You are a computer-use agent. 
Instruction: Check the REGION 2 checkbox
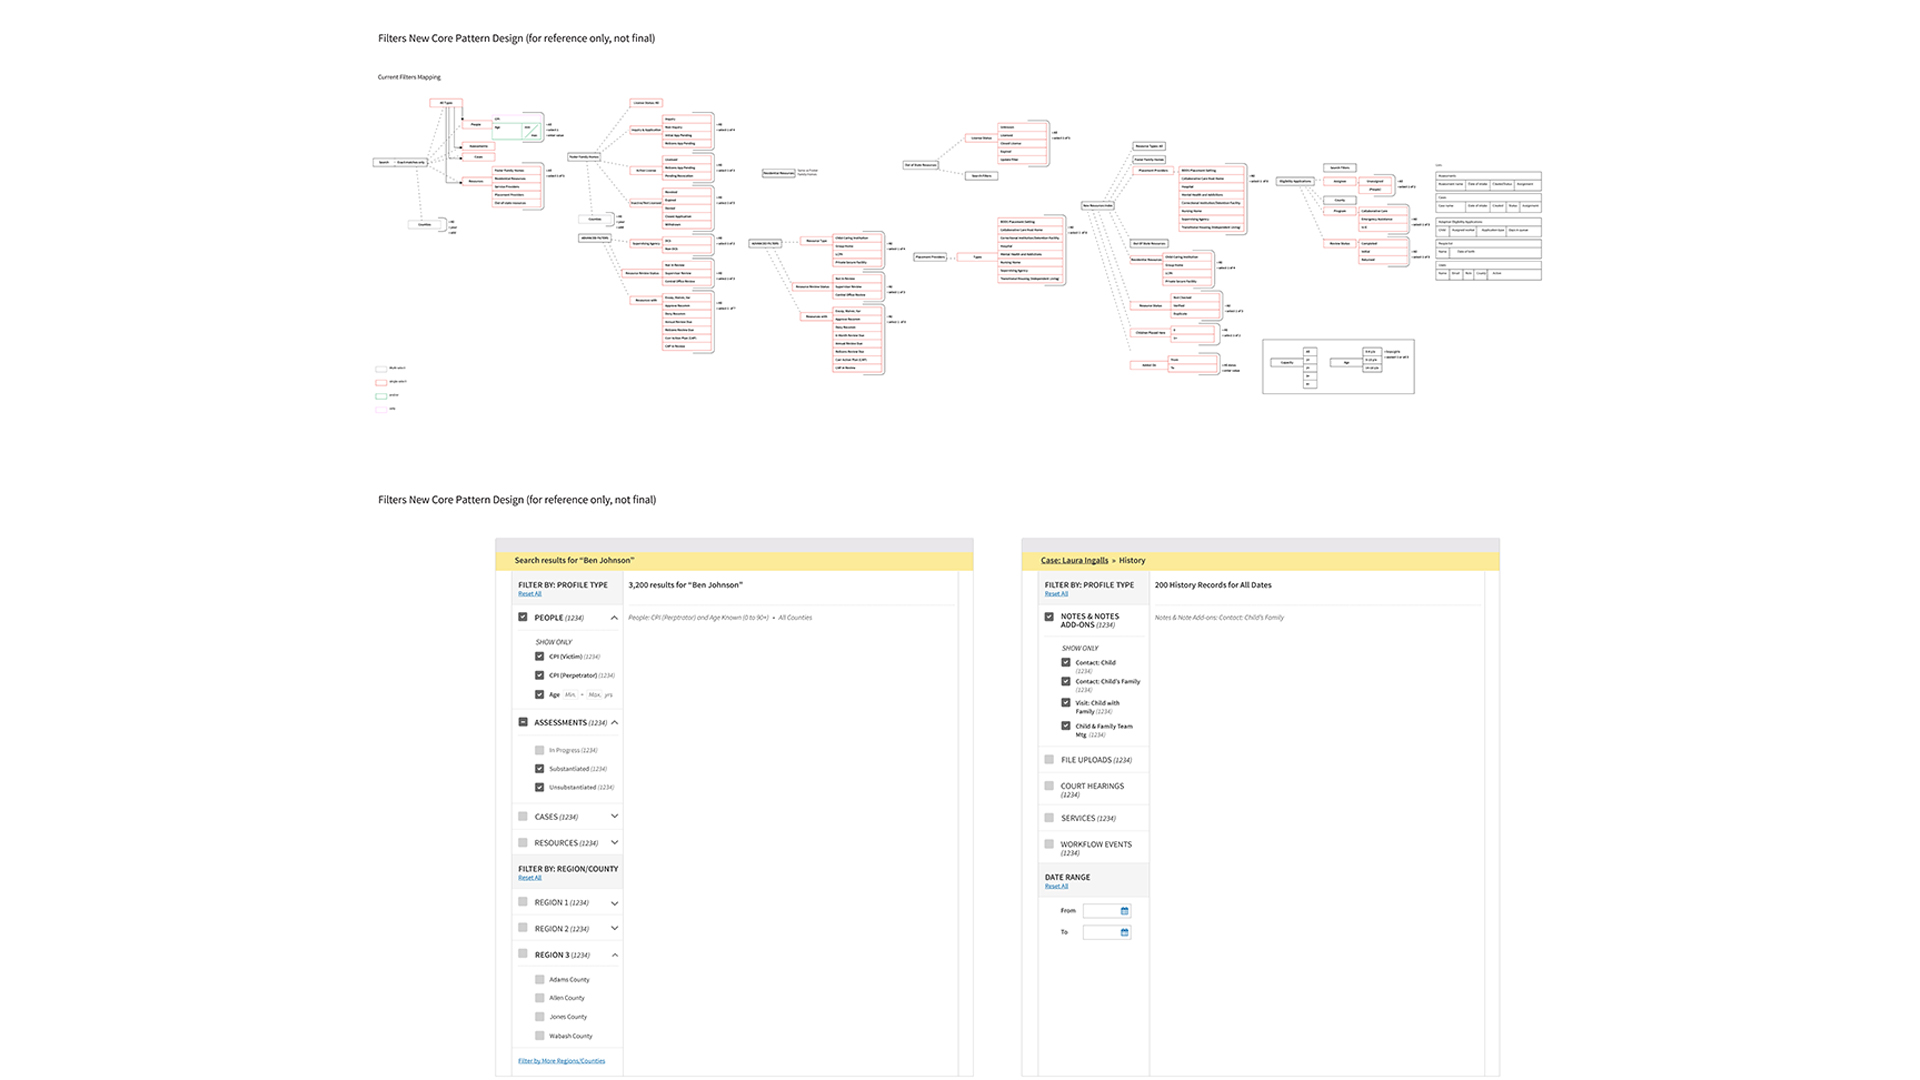coord(523,928)
